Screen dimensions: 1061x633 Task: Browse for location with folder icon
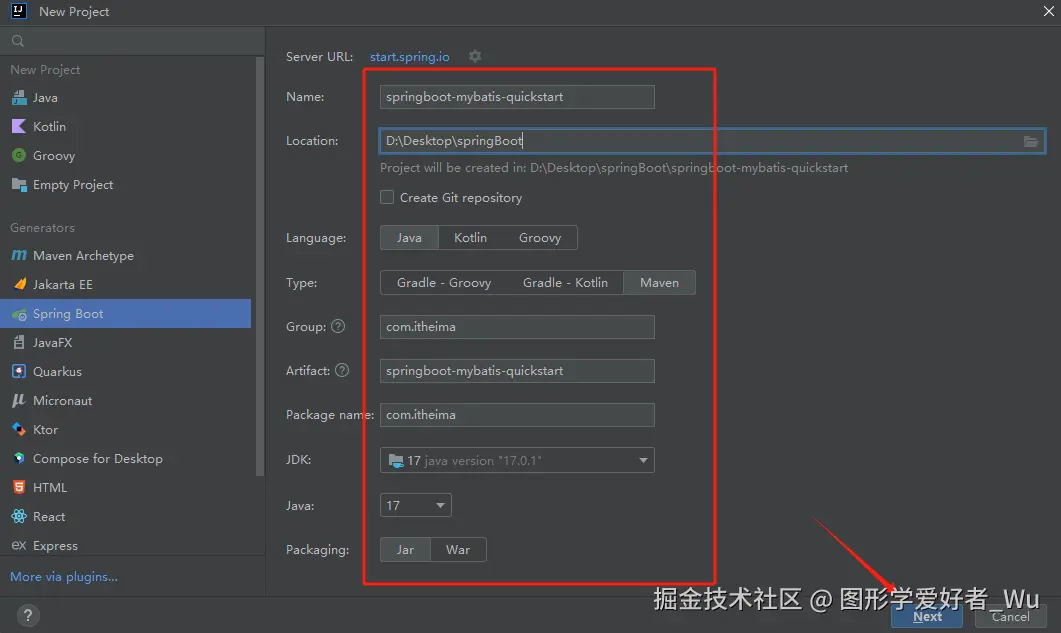point(1030,141)
